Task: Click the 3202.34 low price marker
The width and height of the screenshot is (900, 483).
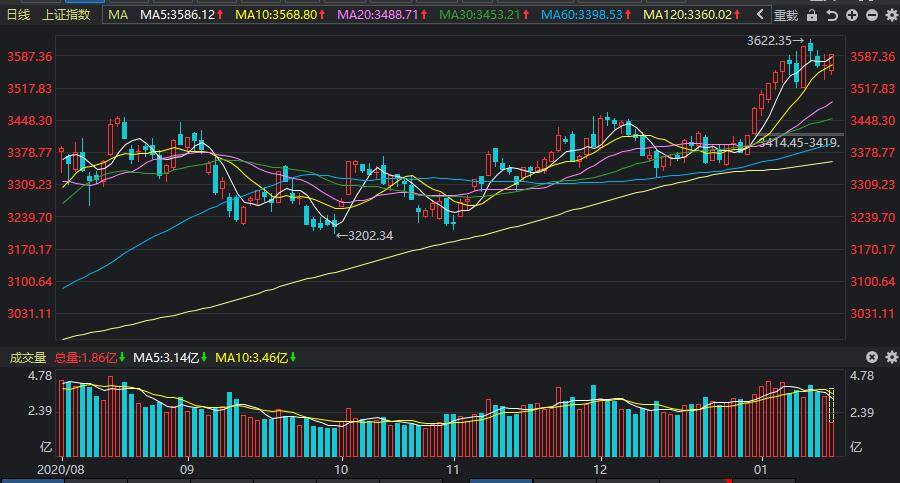Action: (364, 235)
